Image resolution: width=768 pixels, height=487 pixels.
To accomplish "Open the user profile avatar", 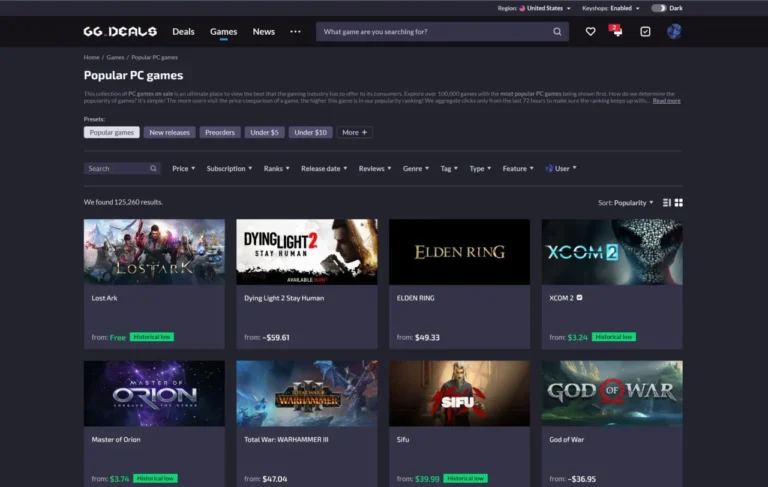I will 674,31.
